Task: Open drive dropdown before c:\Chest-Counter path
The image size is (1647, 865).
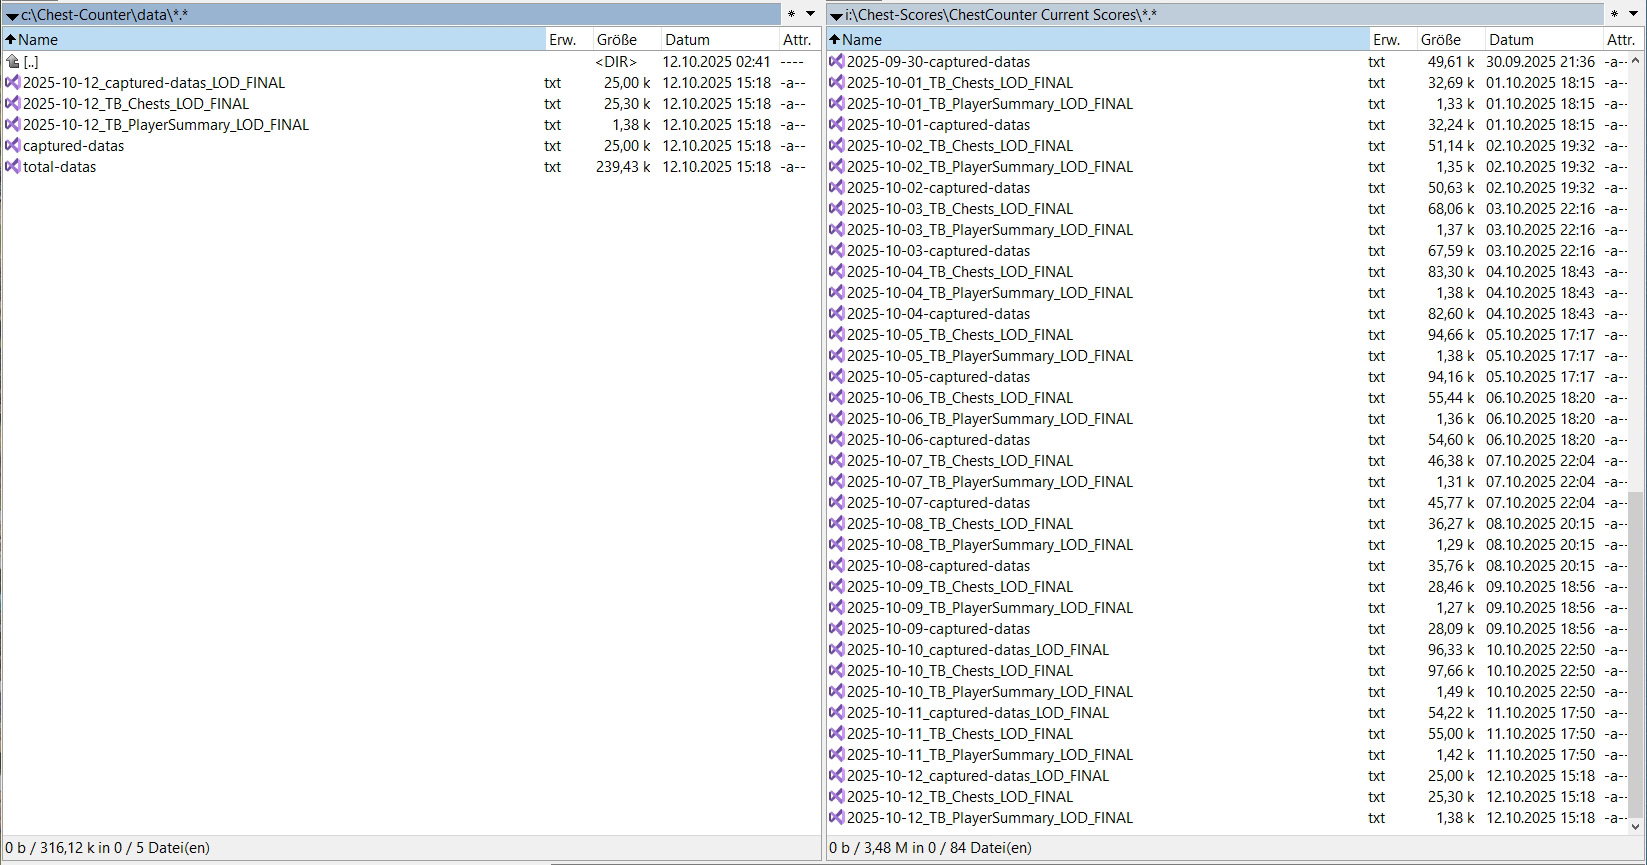Action: point(12,15)
